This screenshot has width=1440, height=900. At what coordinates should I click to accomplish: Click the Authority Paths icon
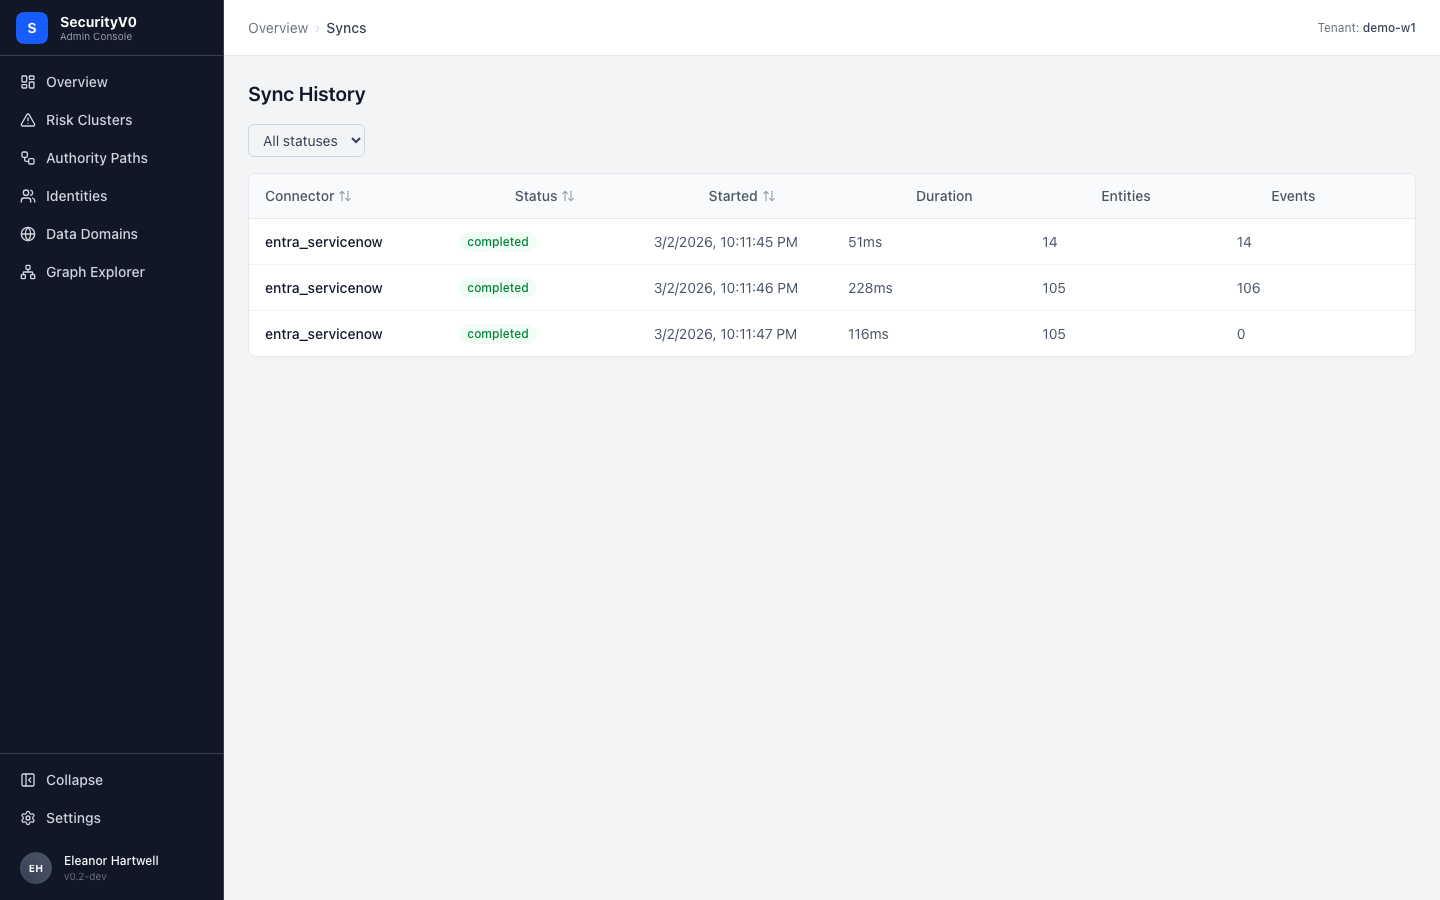pyautogui.click(x=28, y=158)
